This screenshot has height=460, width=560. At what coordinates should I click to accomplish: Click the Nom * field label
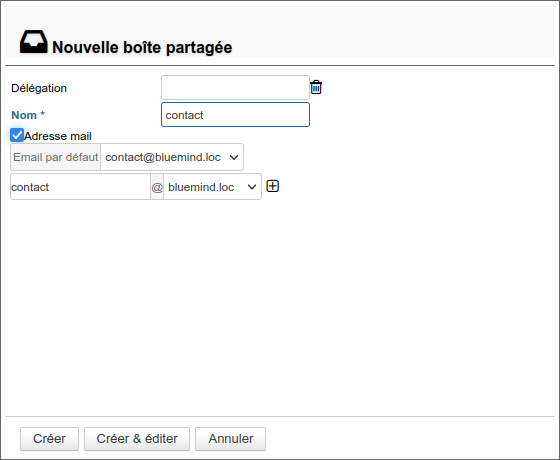click(28, 115)
